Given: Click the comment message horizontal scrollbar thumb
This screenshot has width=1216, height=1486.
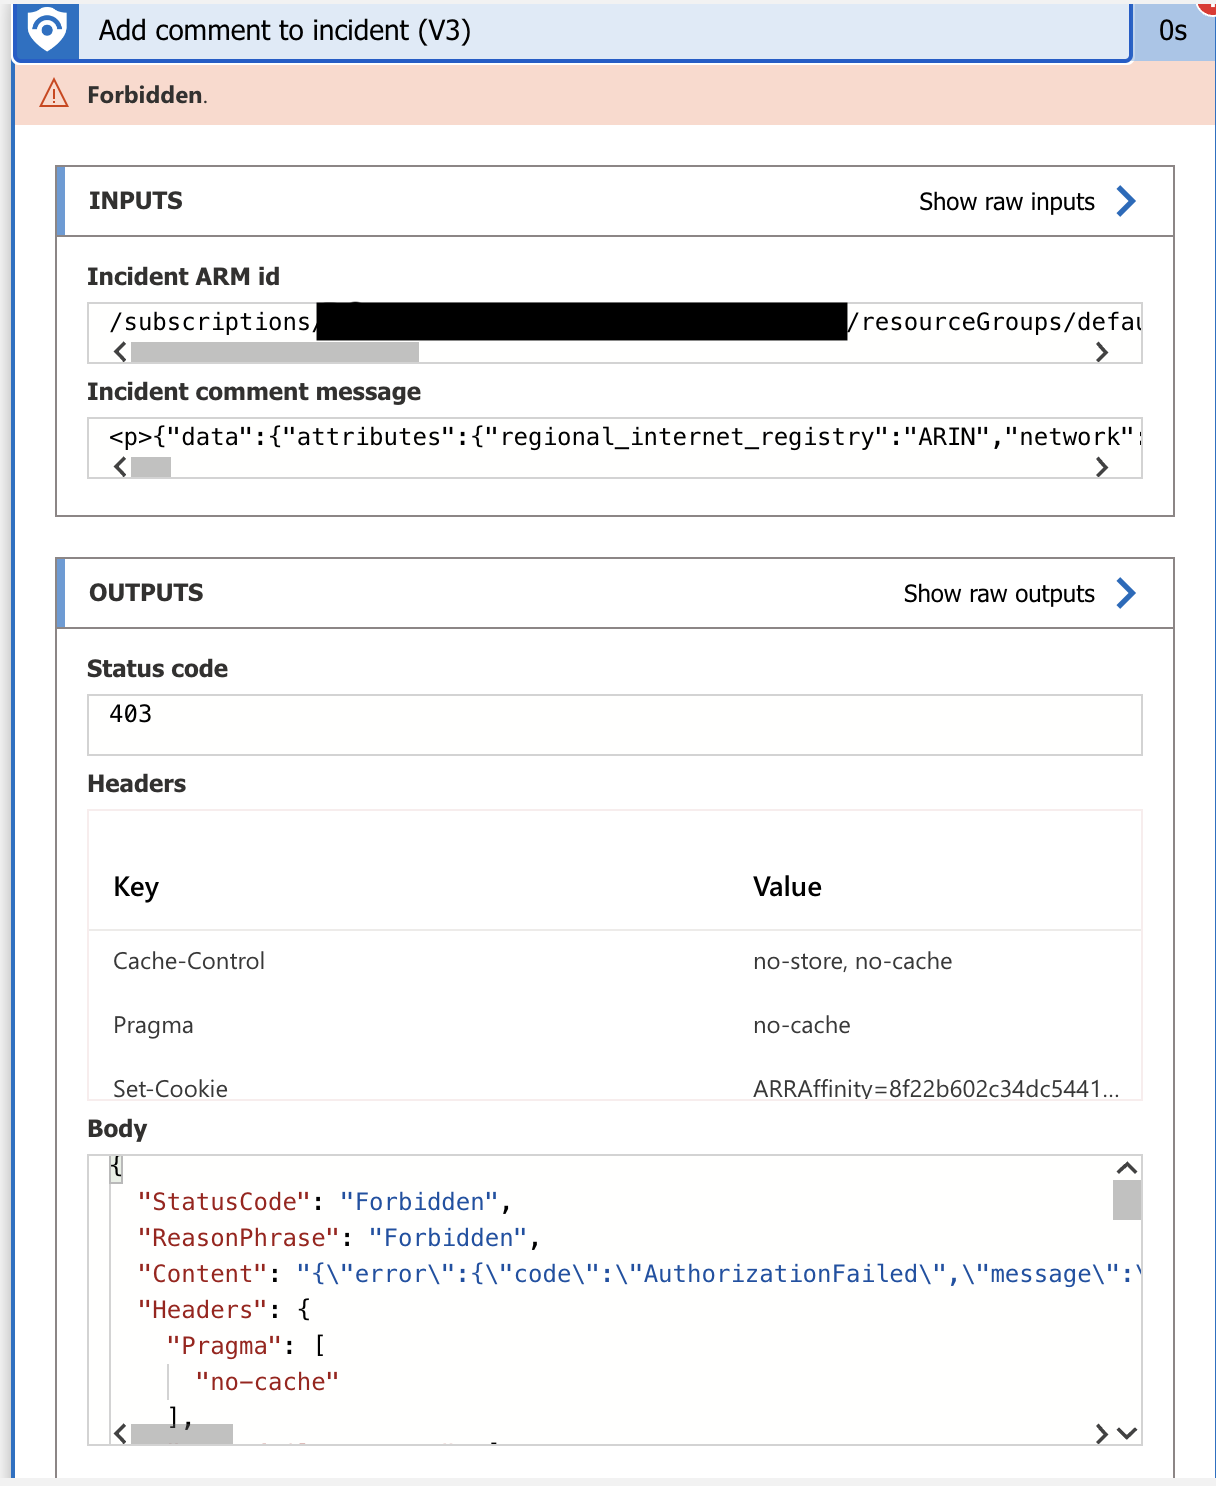Looking at the screenshot, I should click(151, 467).
